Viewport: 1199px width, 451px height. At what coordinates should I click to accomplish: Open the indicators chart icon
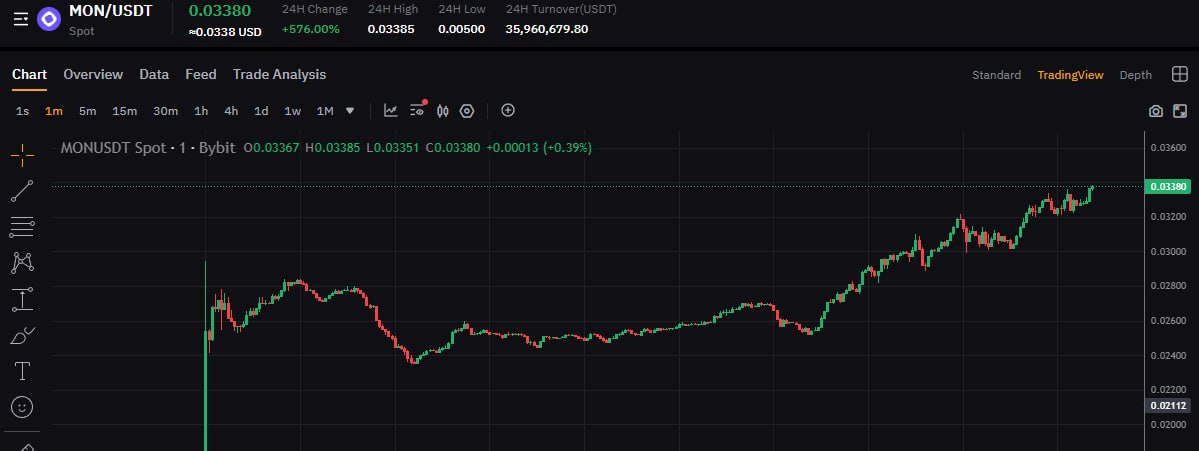(x=391, y=111)
